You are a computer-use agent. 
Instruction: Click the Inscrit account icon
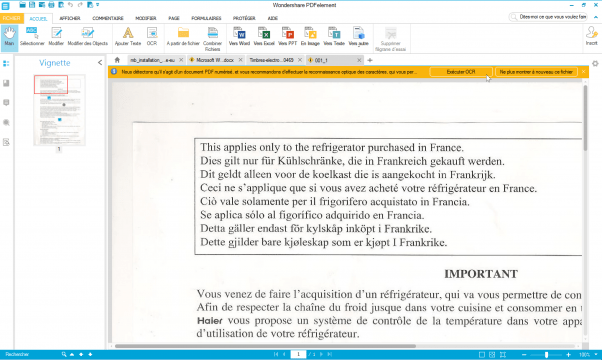592,36
